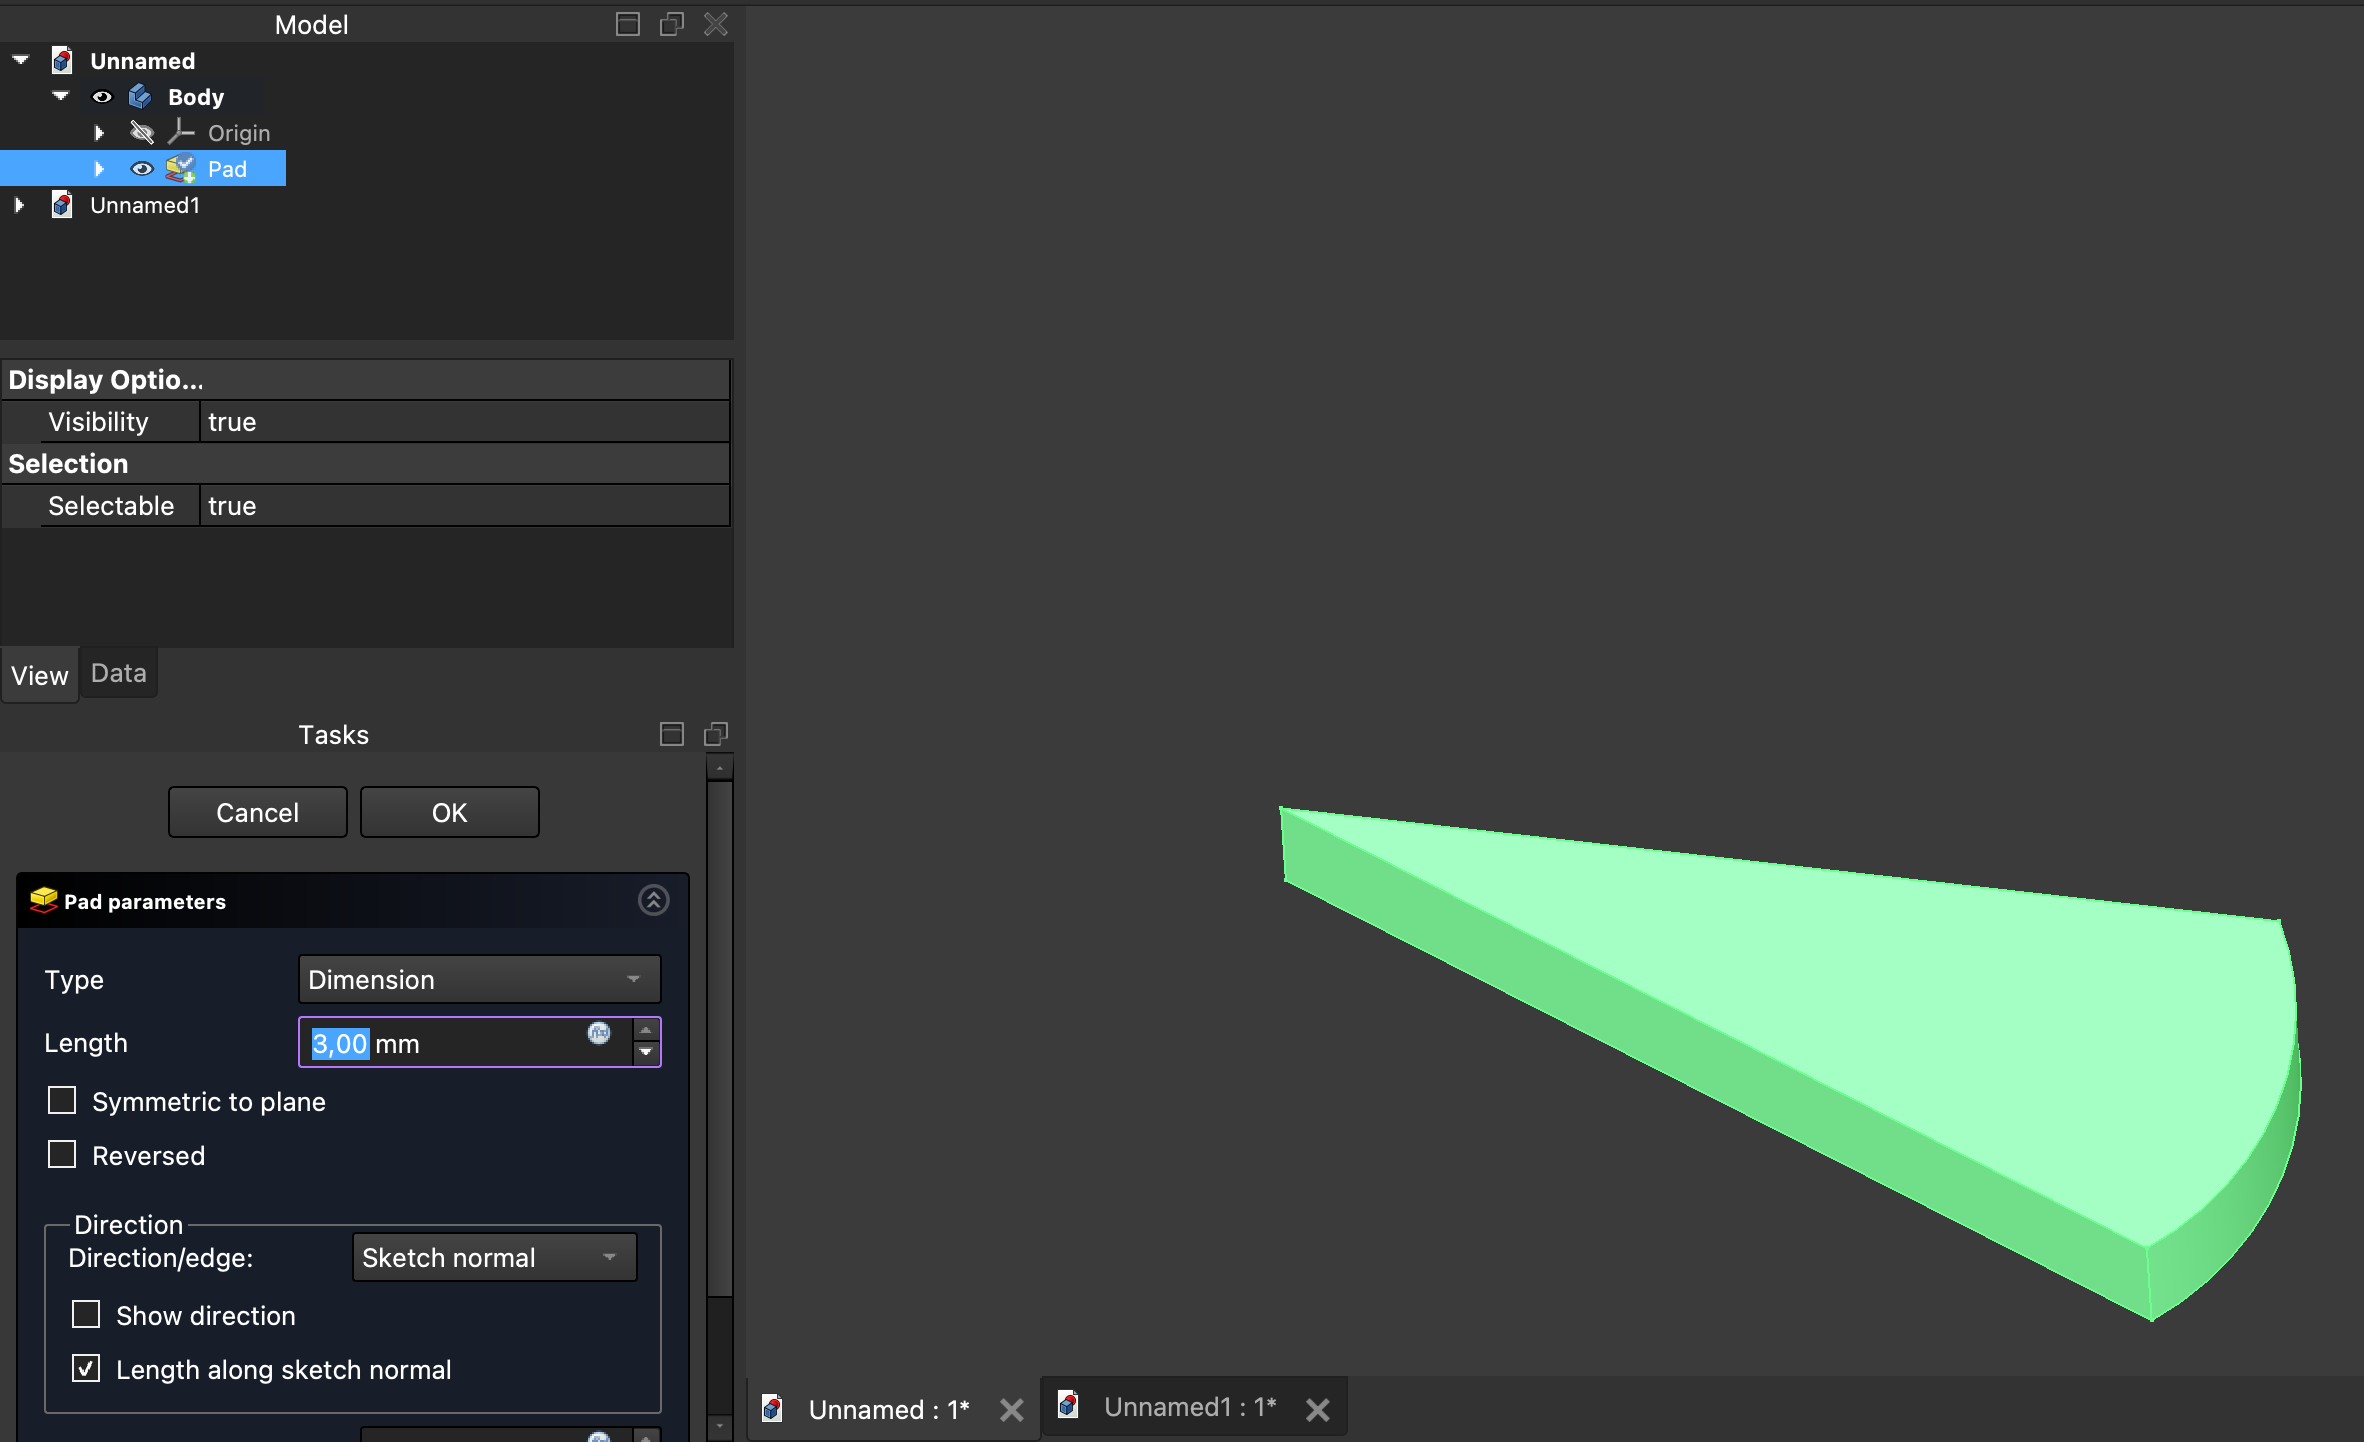Expand the Unnamed1 document tree node
The width and height of the screenshot is (2364, 1442).
click(19, 205)
